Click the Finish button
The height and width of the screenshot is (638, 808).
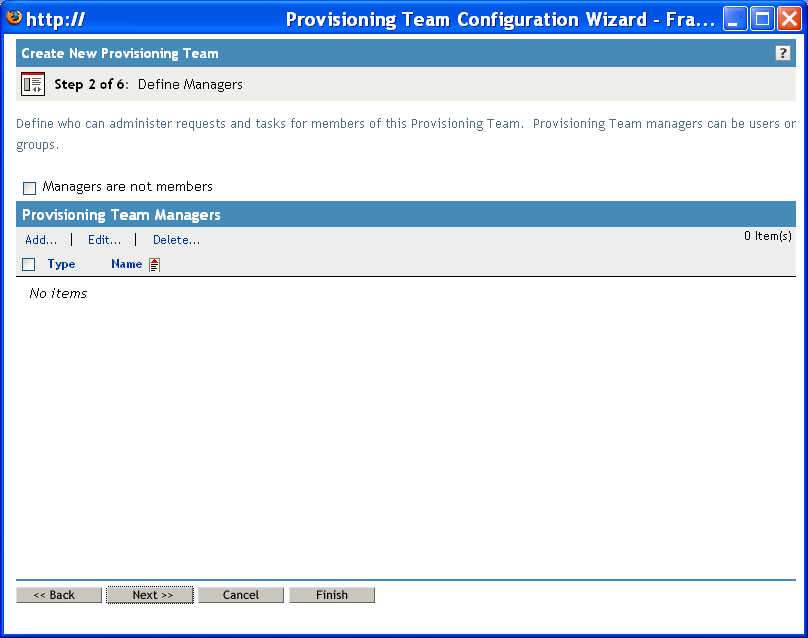(332, 595)
